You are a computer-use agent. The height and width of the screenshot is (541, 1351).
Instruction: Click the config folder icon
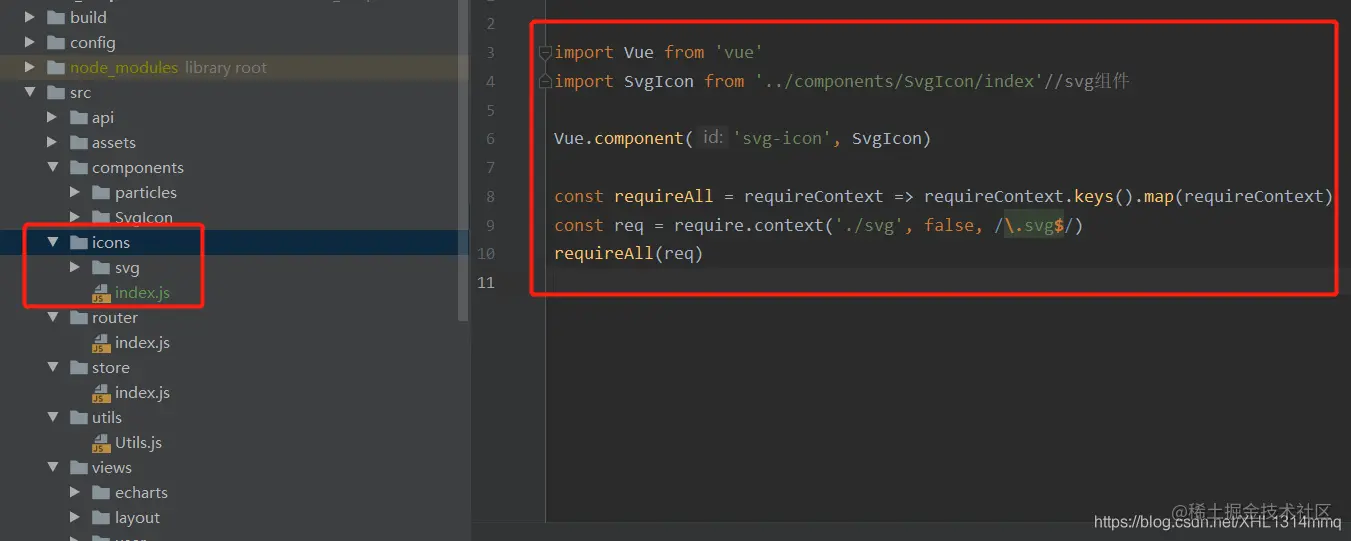[56, 42]
